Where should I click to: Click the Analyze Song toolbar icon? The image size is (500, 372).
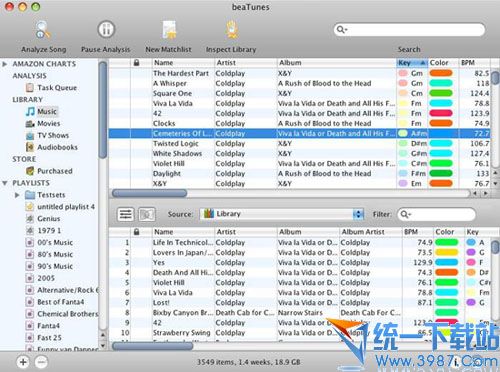point(43,30)
